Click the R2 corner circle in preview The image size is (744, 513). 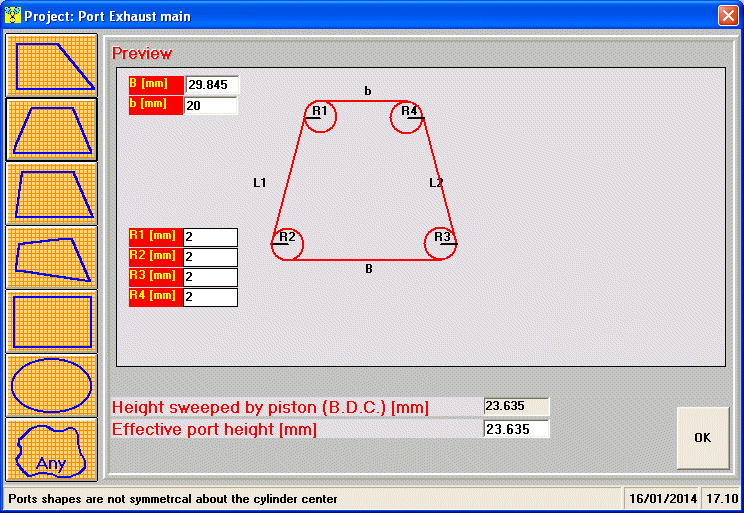[x=287, y=244]
